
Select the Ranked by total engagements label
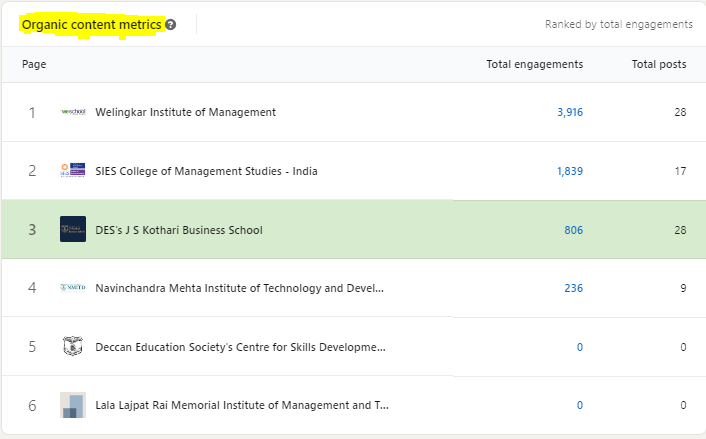point(619,24)
